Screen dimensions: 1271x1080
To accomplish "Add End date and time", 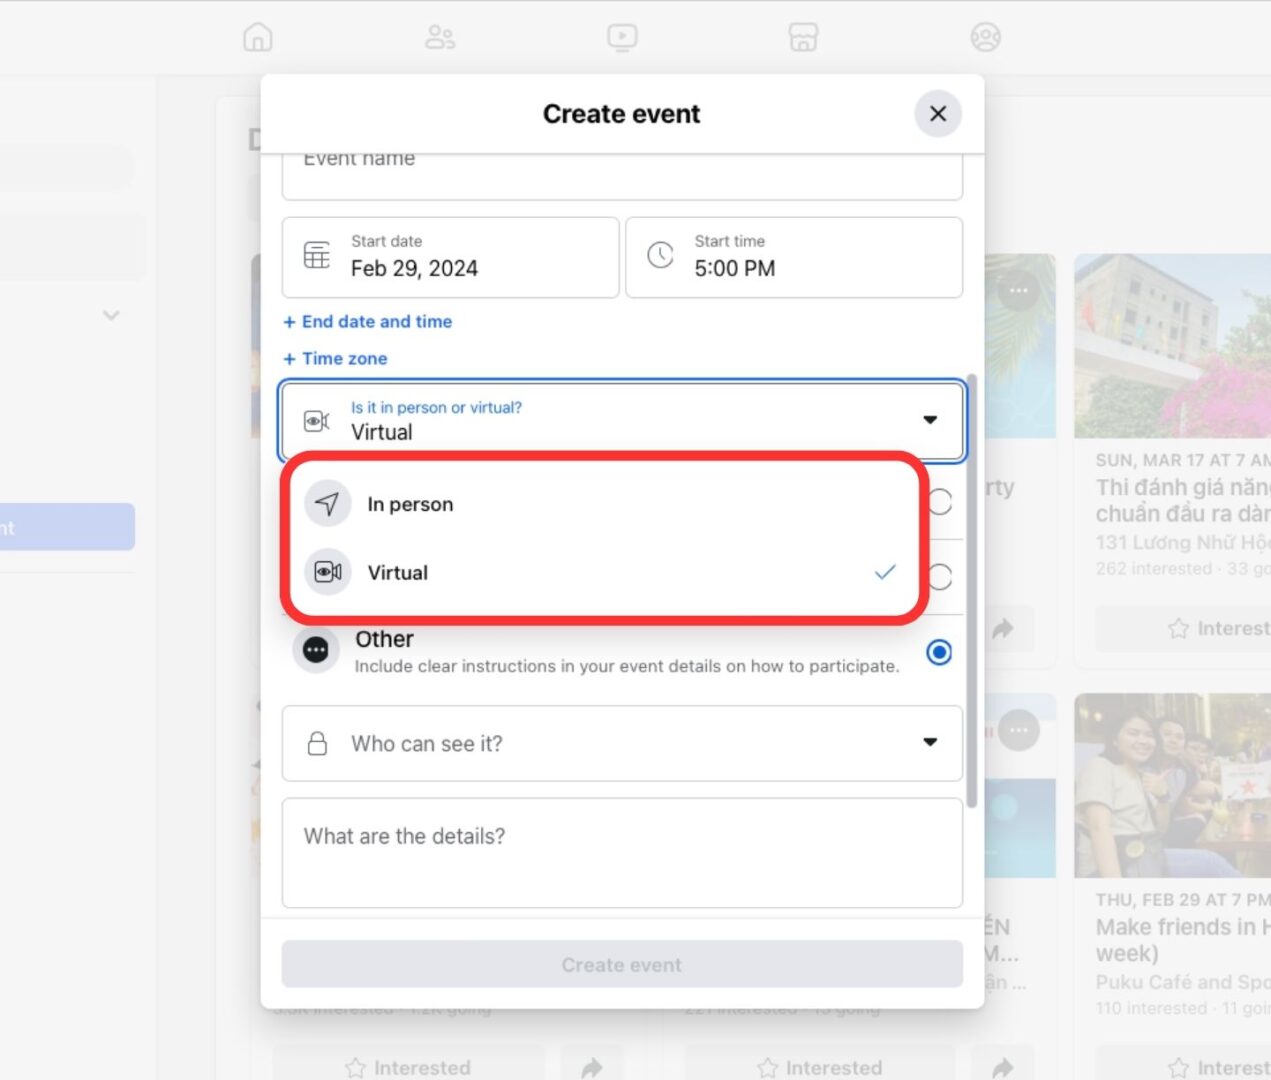I will (368, 321).
